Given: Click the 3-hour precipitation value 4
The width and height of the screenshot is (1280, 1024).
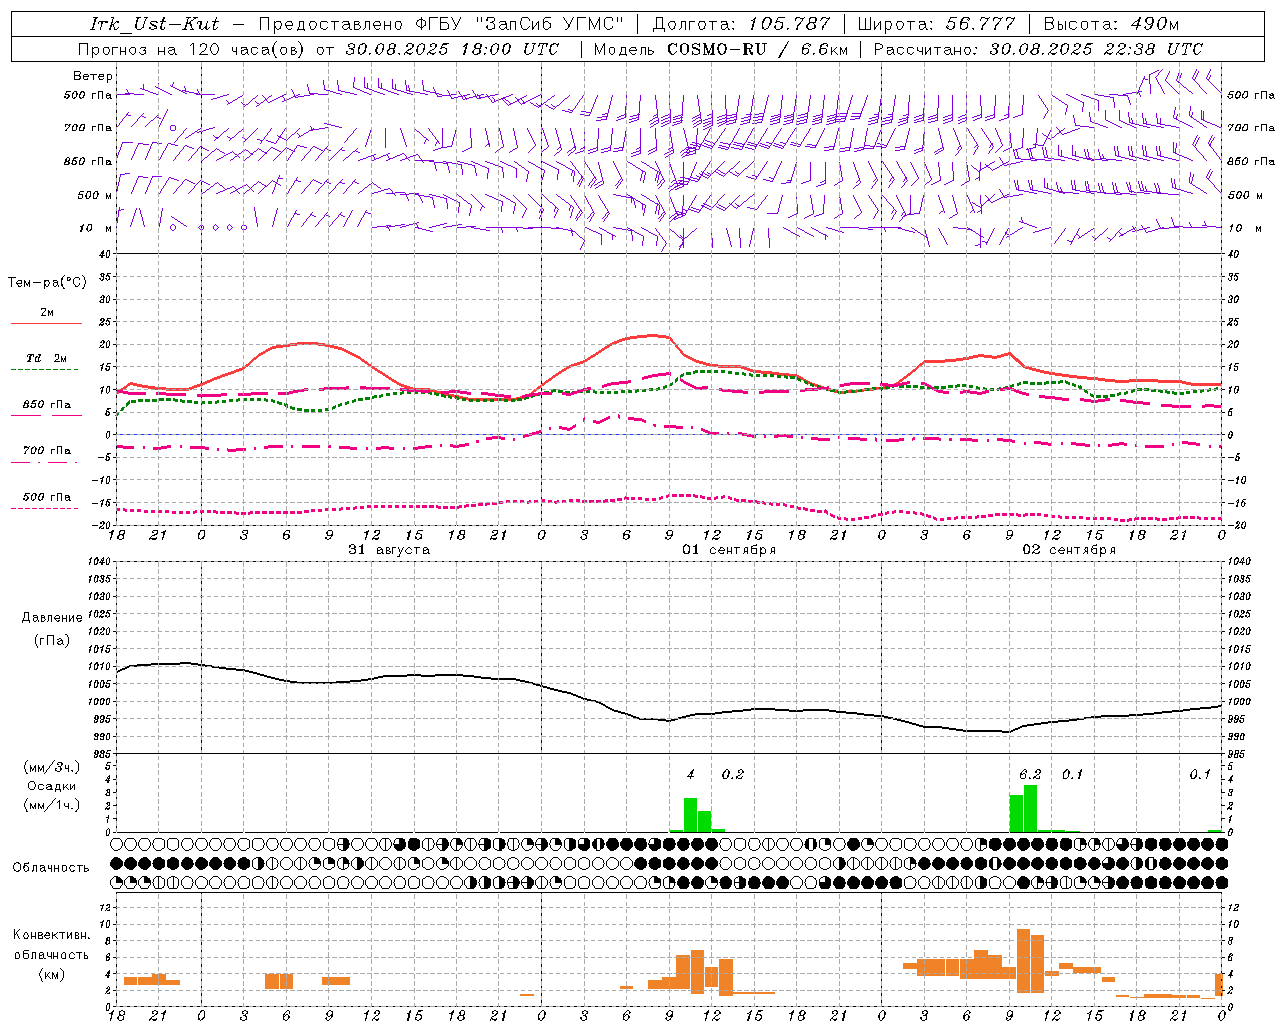Looking at the screenshot, I should click(x=690, y=774).
